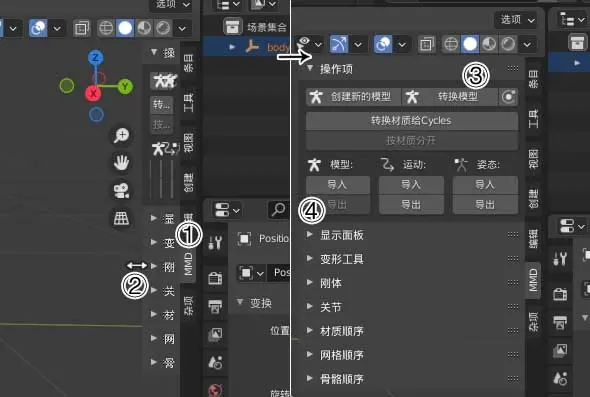Switch to the MMD sidebar tab in the right screenshot
Screen dimensions: 590x397
pyautogui.click(x=533, y=280)
